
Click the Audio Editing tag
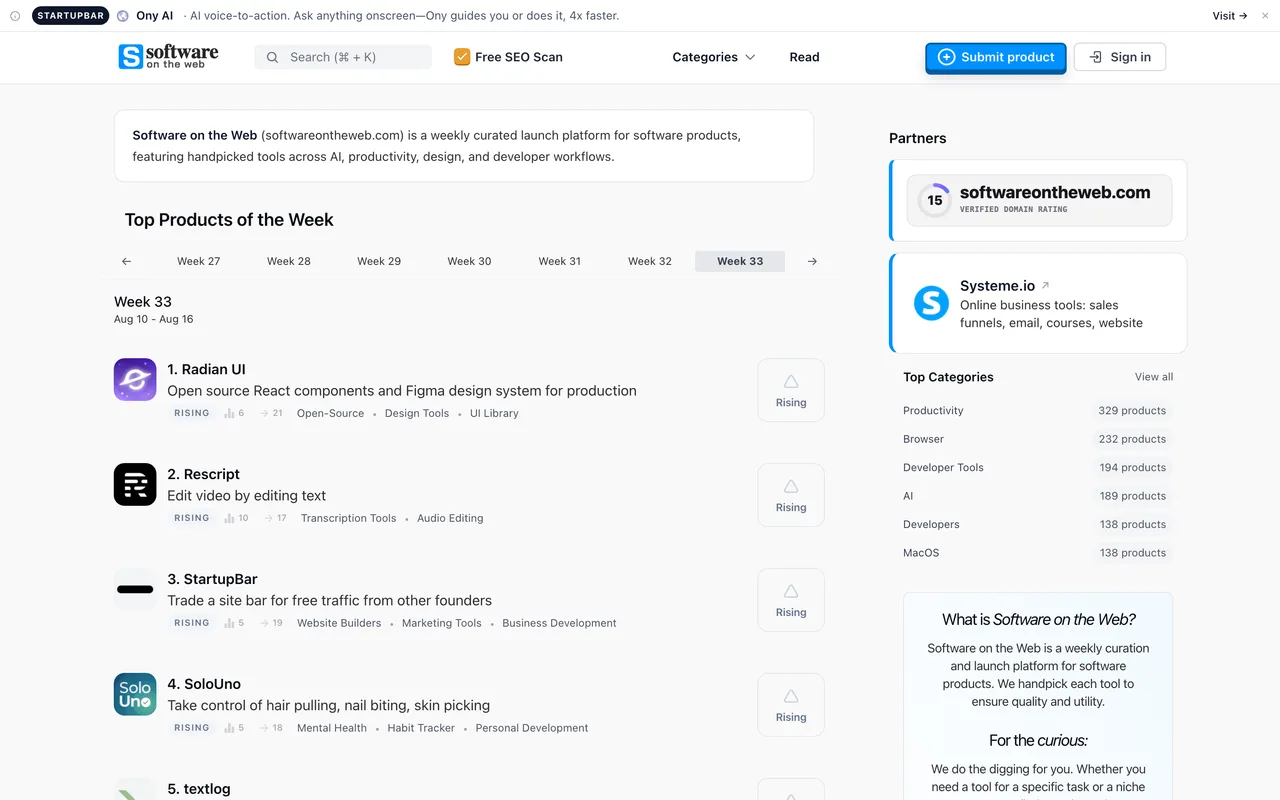click(450, 518)
